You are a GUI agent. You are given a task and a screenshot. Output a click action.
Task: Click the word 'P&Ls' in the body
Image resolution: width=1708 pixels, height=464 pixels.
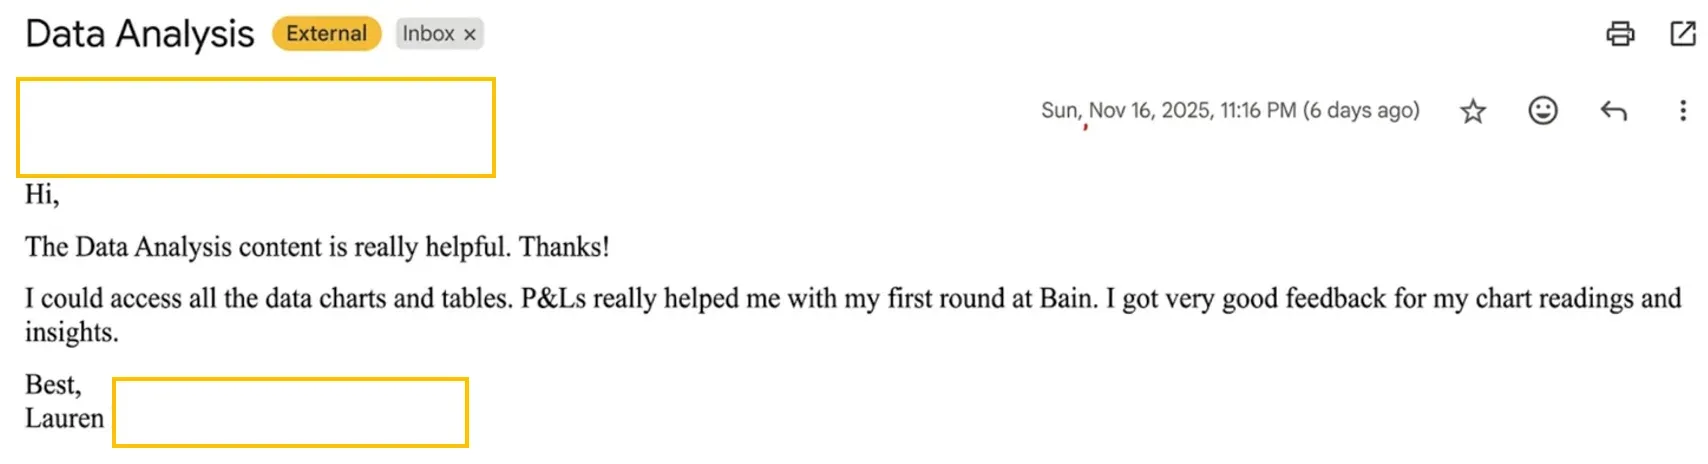pos(552,298)
